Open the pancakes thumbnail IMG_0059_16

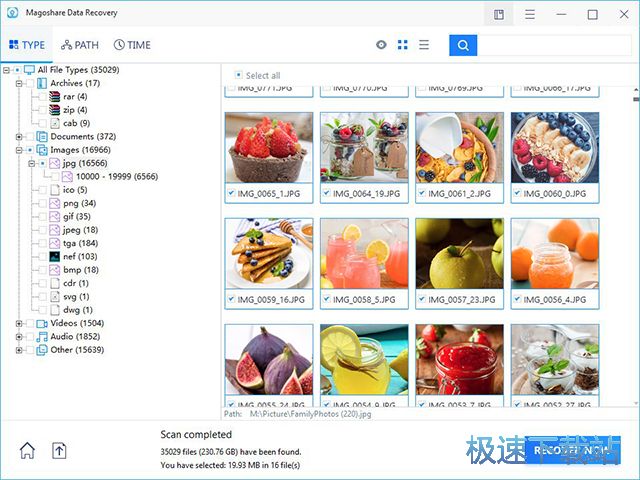[x=269, y=253]
